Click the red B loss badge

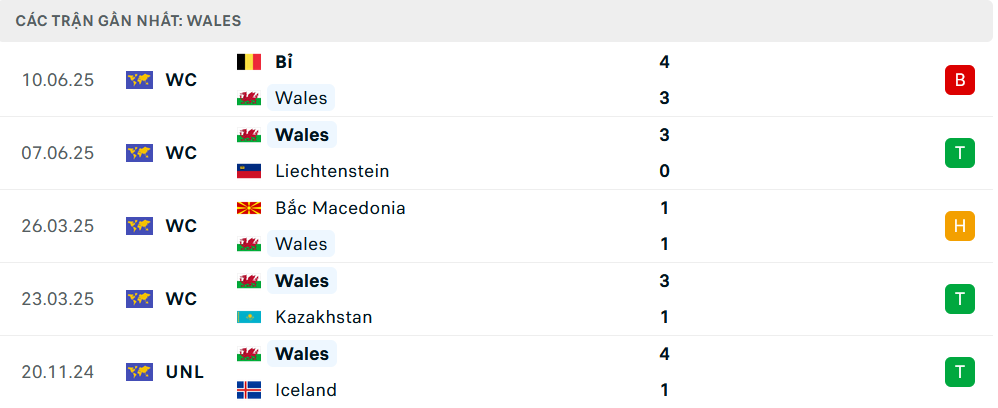[x=959, y=80]
